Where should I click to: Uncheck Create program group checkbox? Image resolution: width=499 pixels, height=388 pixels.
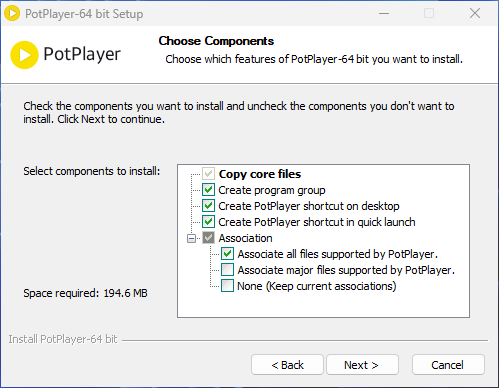[208, 190]
